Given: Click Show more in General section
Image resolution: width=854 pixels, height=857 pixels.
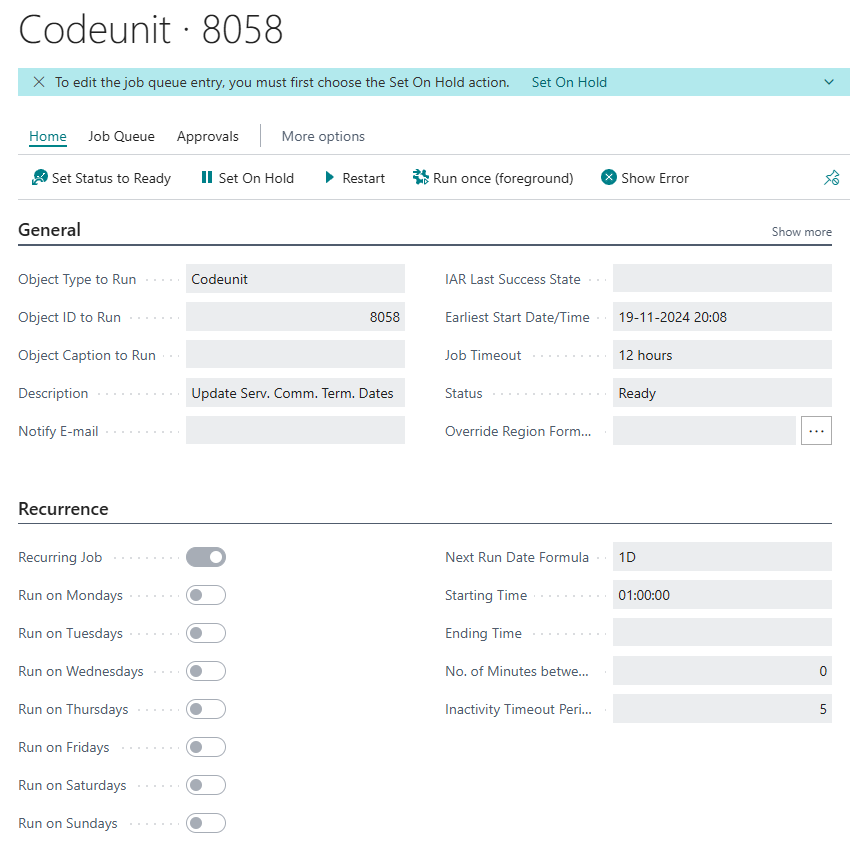Looking at the screenshot, I should 801,232.
